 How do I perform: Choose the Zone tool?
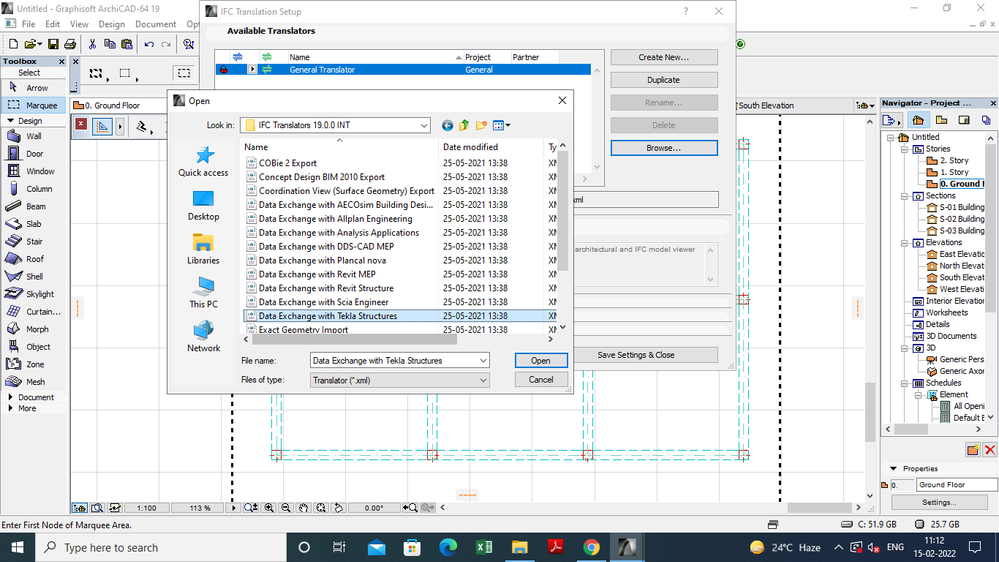pyautogui.click(x=34, y=364)
